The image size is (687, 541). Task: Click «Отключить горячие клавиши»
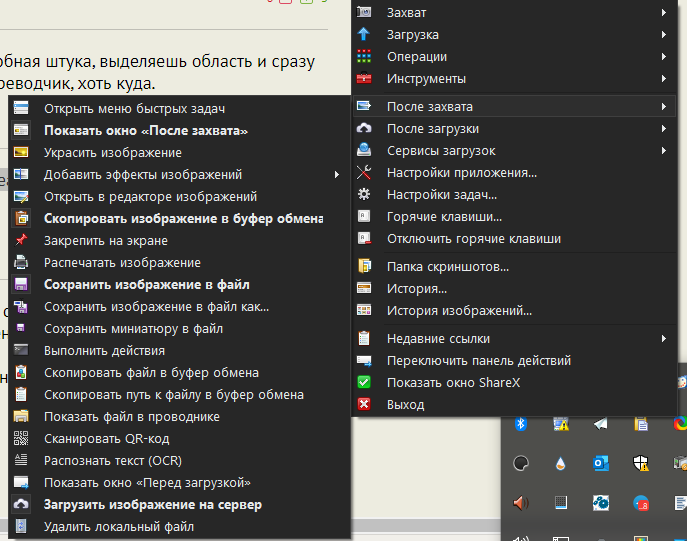tap(473, 239)
